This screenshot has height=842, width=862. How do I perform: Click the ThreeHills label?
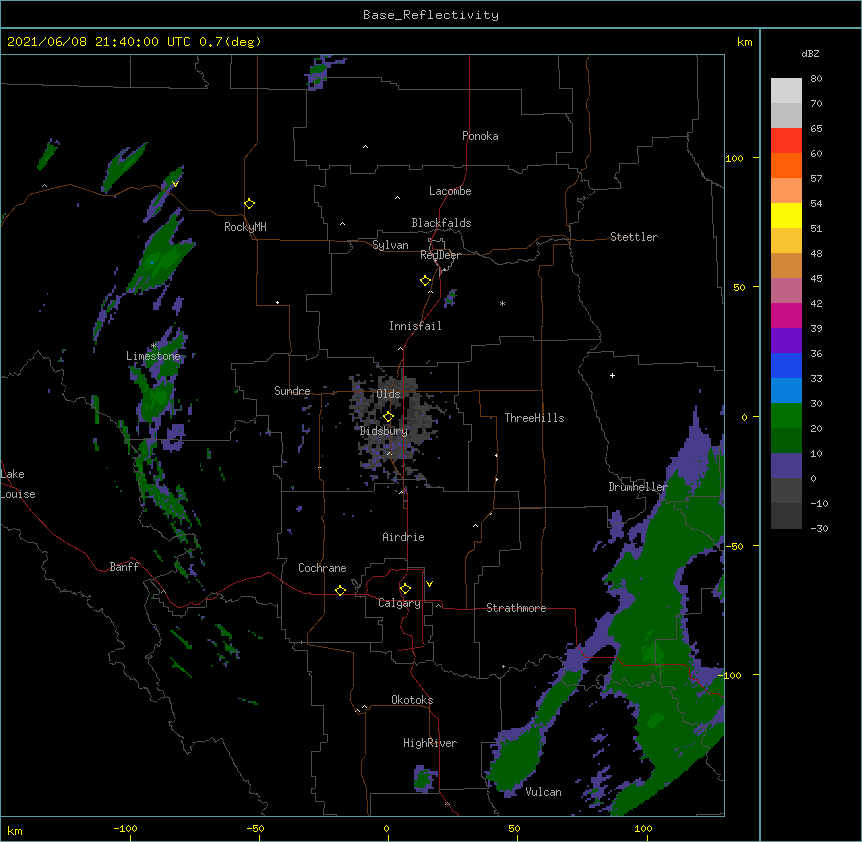(x=534, y=418)
